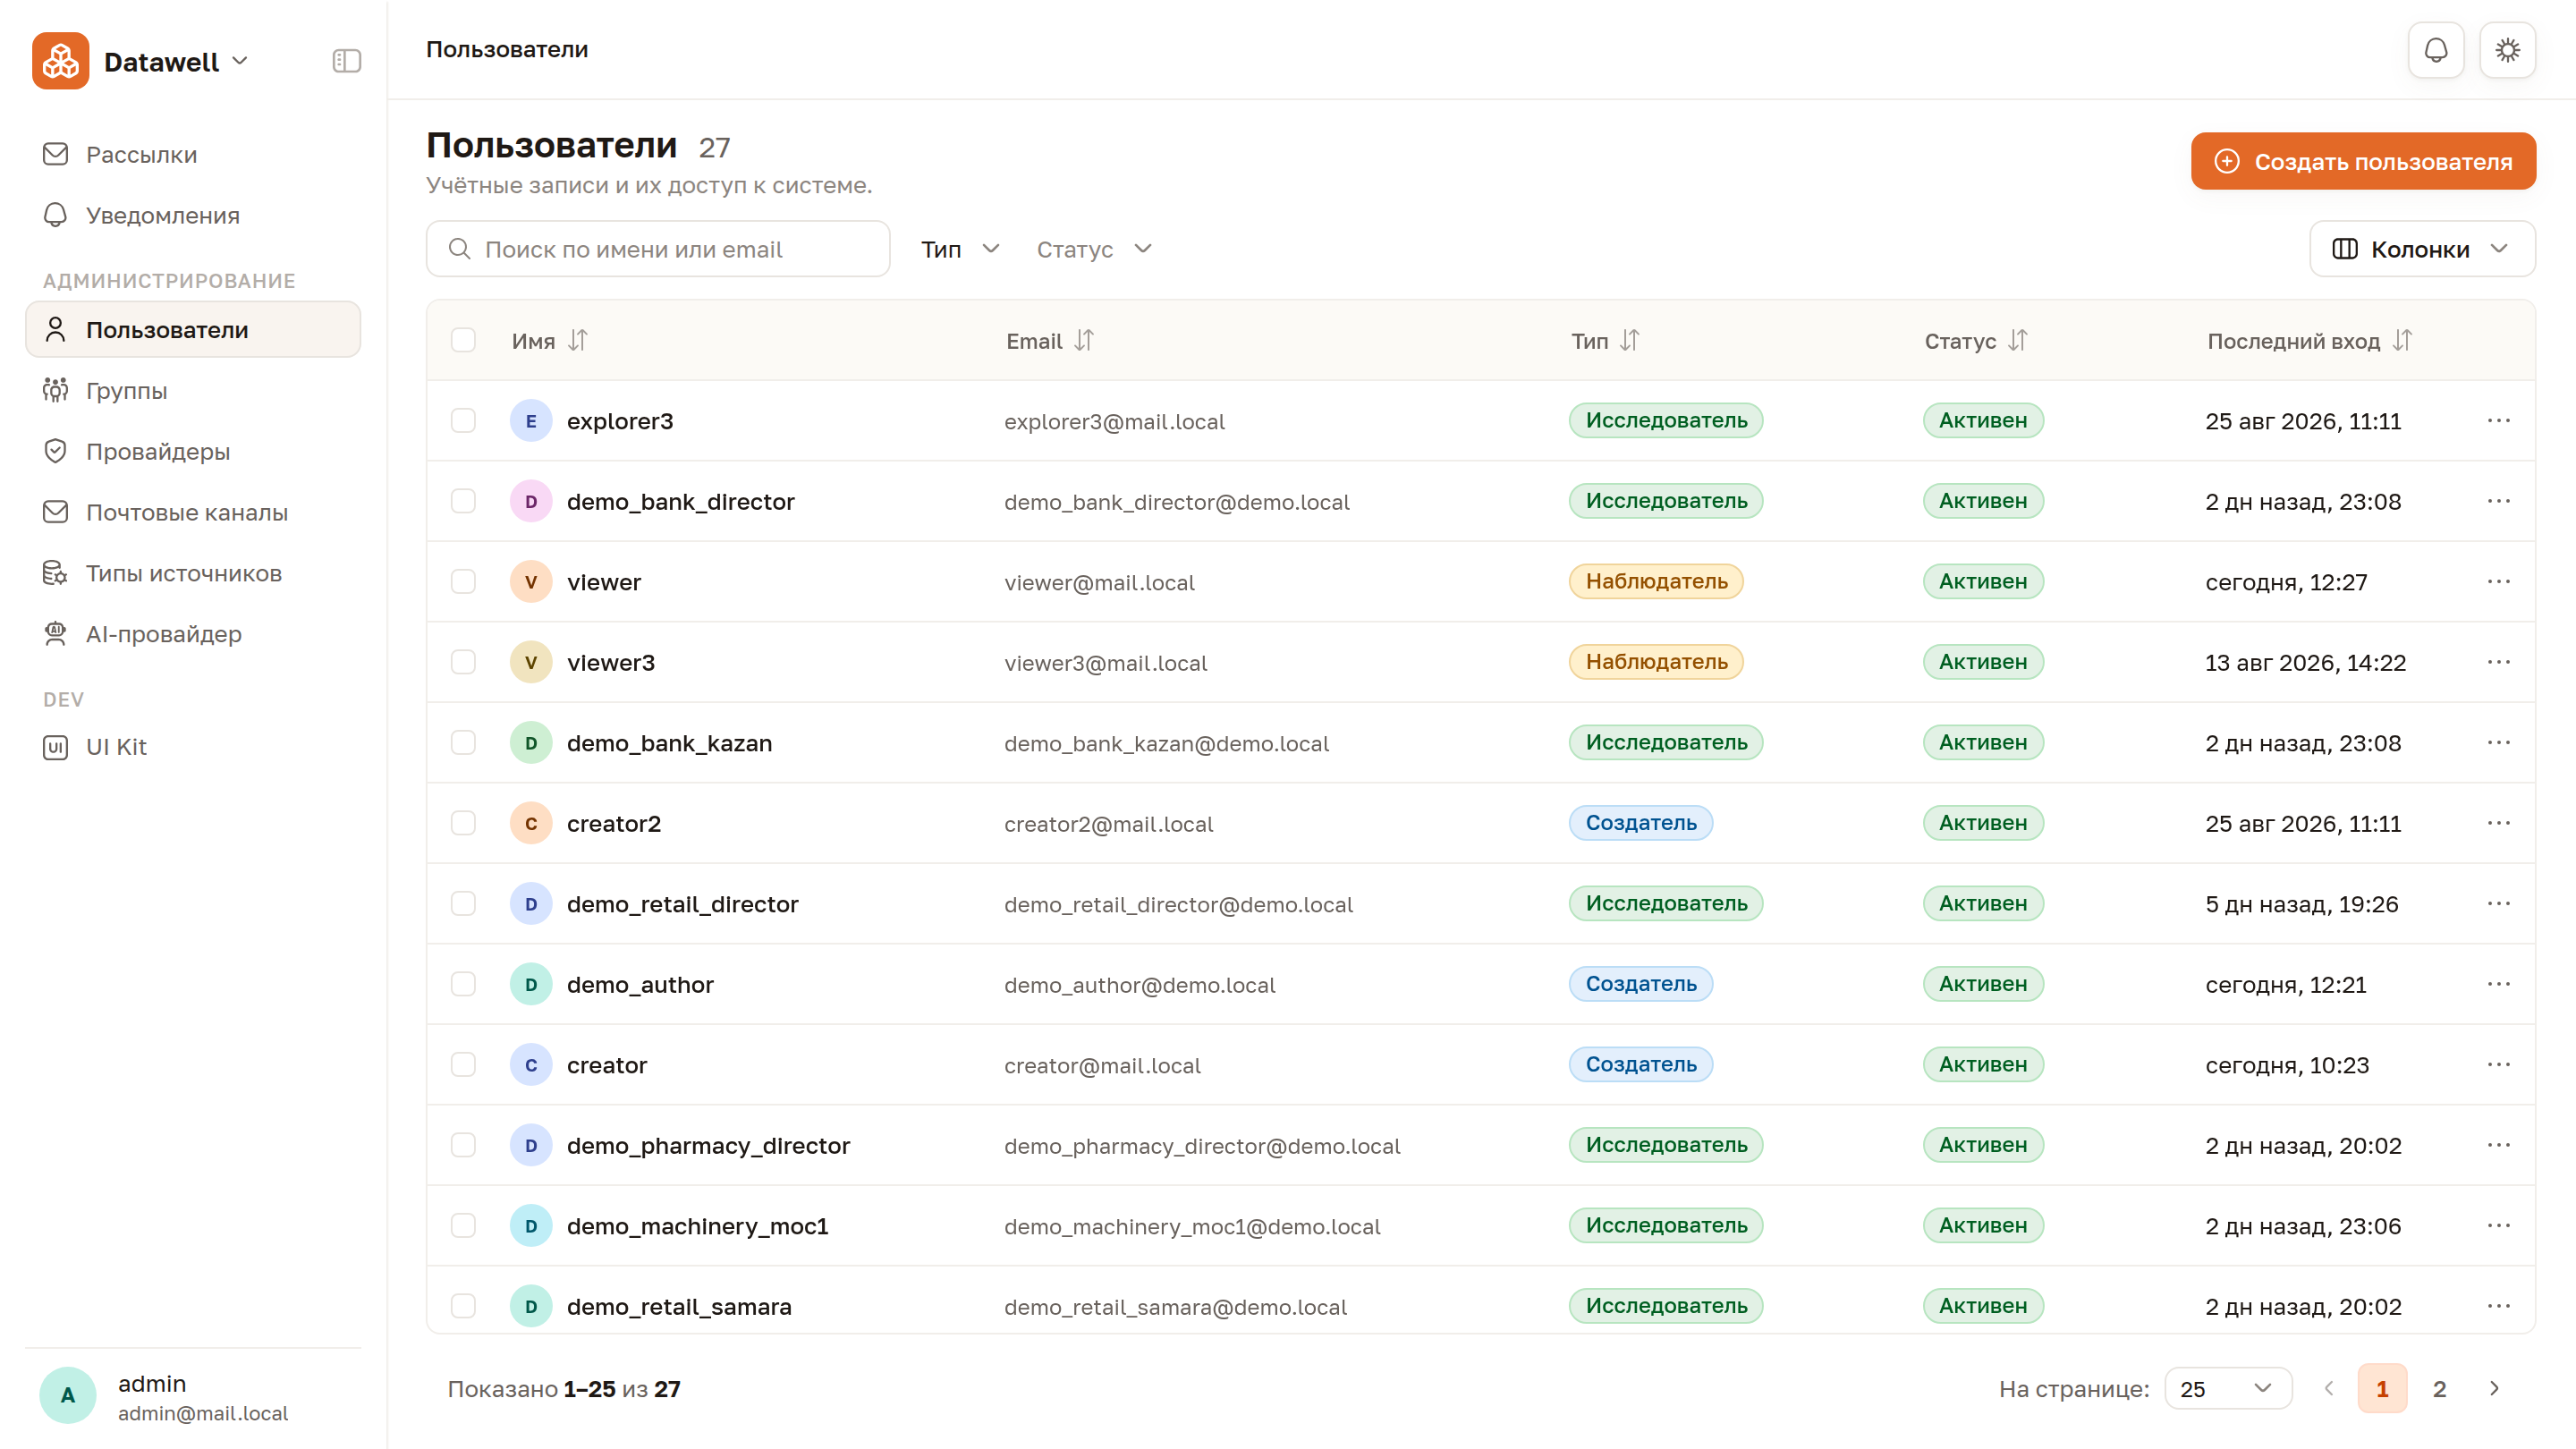
Task: Select the demo_retail_samara row checkbox
Action: point(463,1306)
